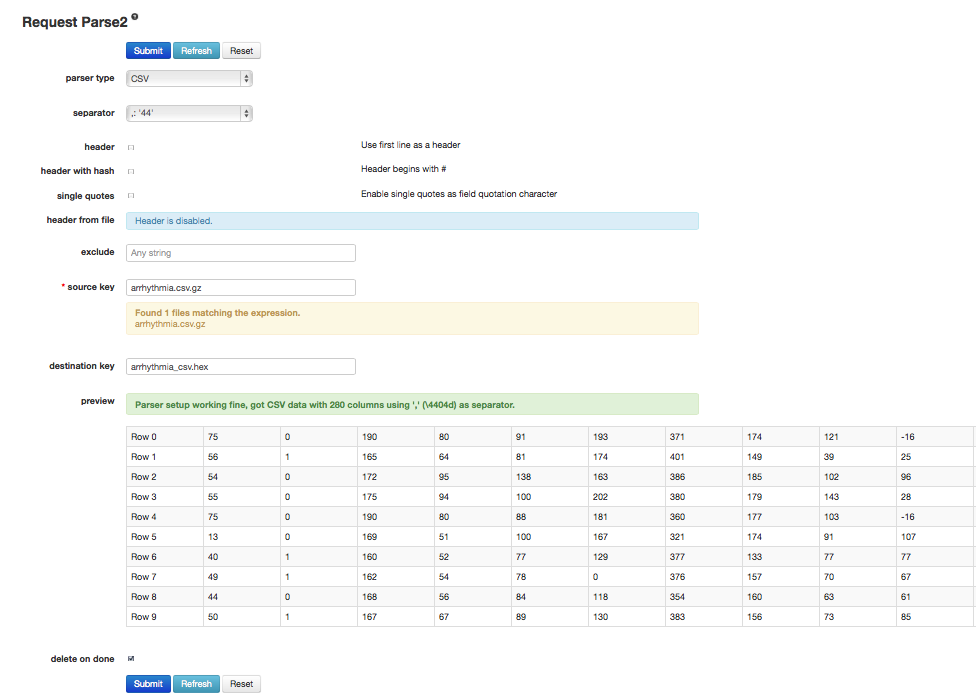The image size is (976, 699).
Task: Click the exclude input field
Action: click(240, 252)
